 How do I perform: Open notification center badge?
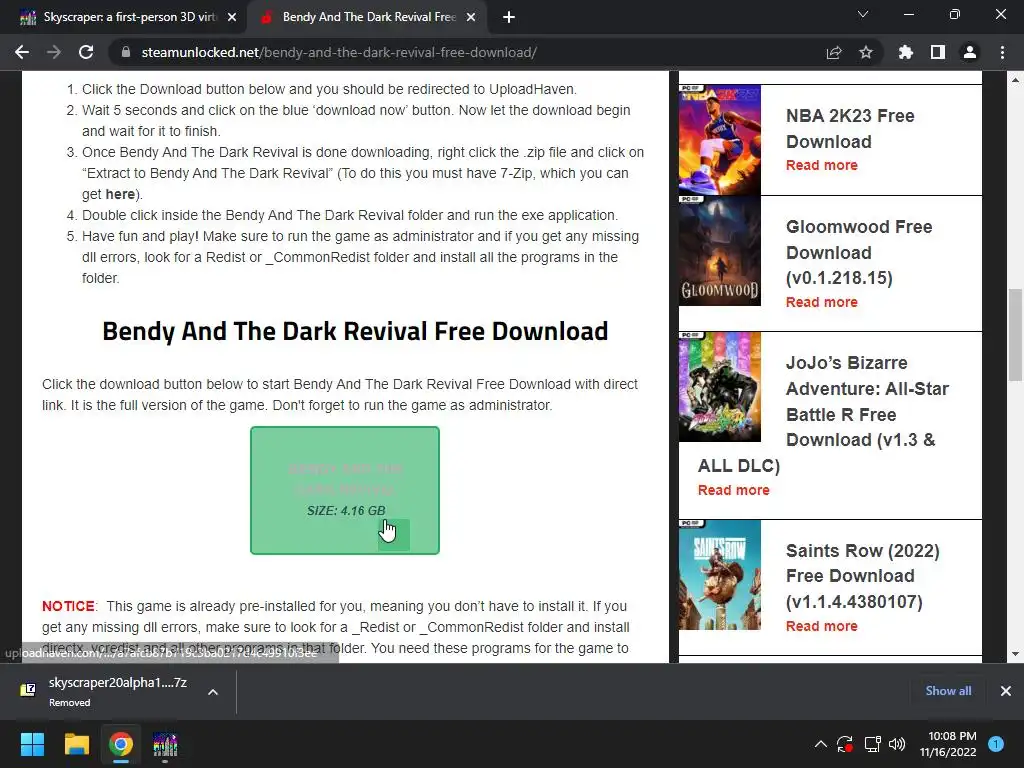coord(996,744)
